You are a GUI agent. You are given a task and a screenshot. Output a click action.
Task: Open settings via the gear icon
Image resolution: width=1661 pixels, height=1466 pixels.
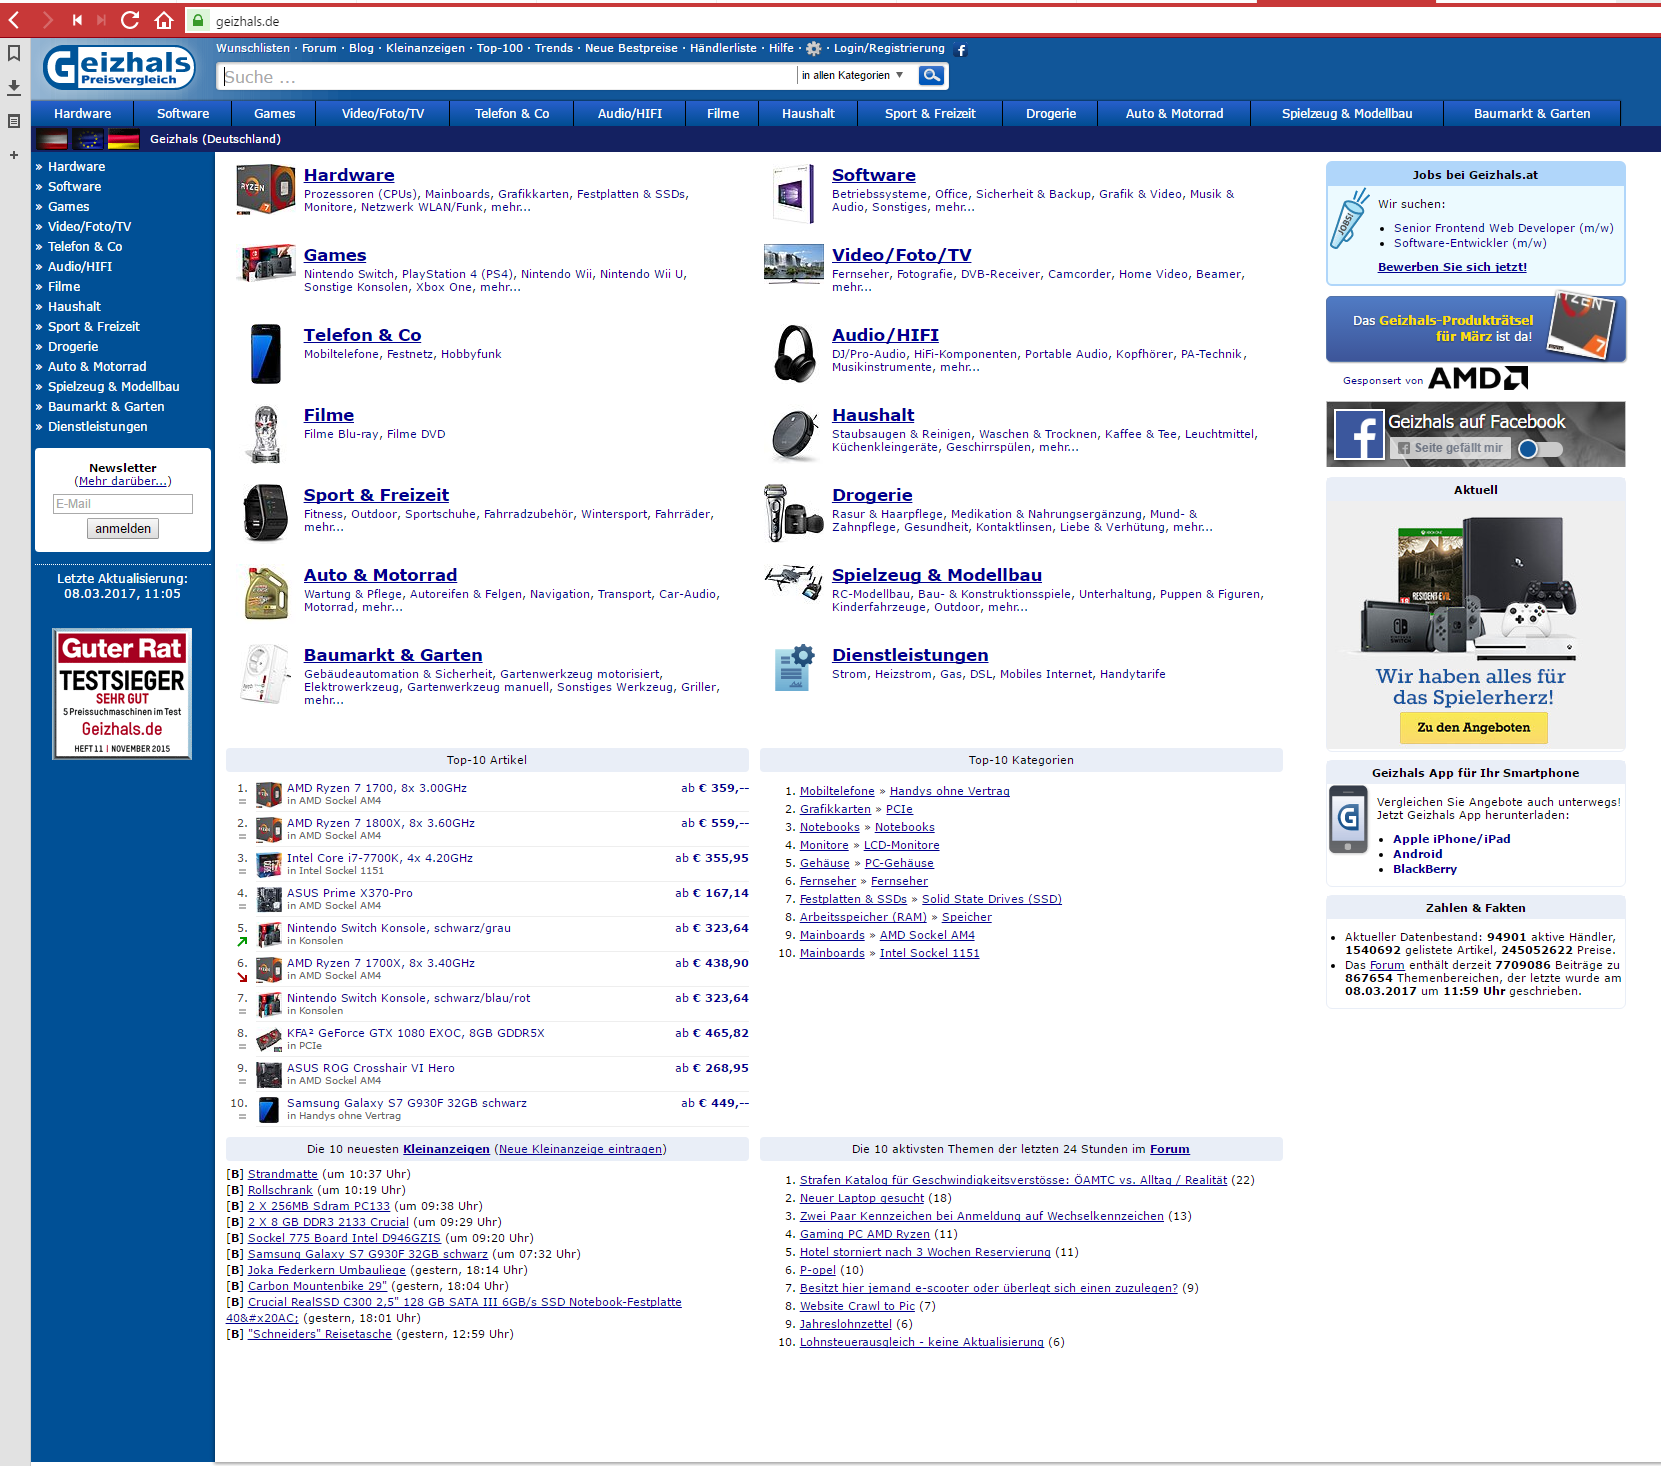pos(814,48)
